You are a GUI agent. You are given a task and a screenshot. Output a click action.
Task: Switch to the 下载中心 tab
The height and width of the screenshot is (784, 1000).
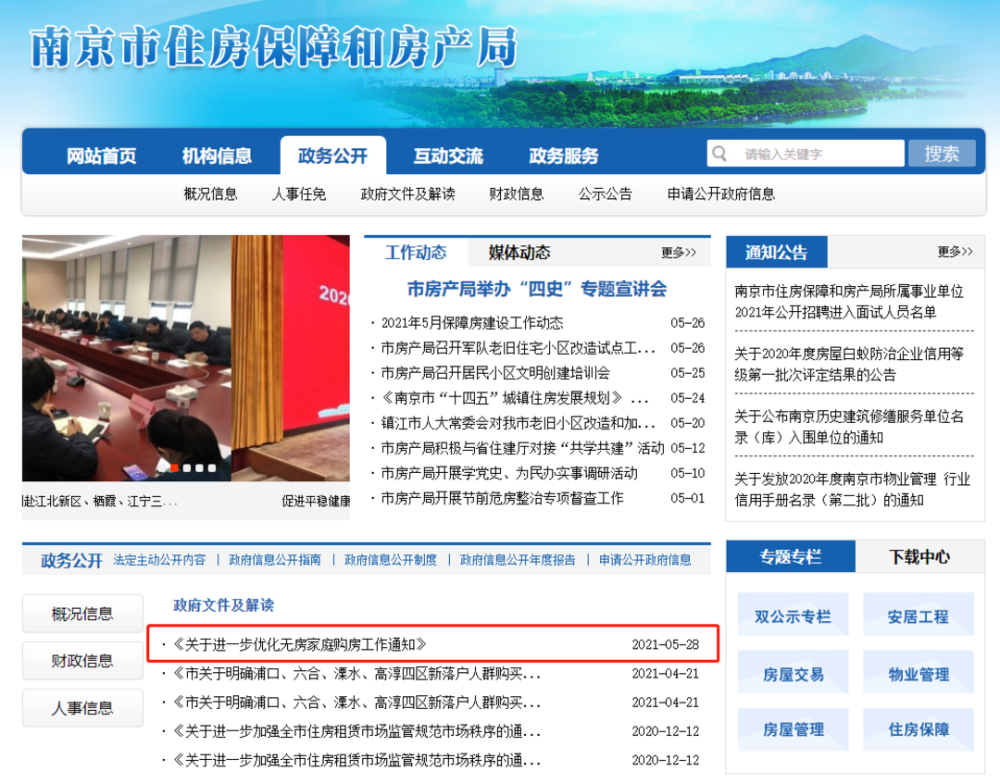(x=920, y=557)
